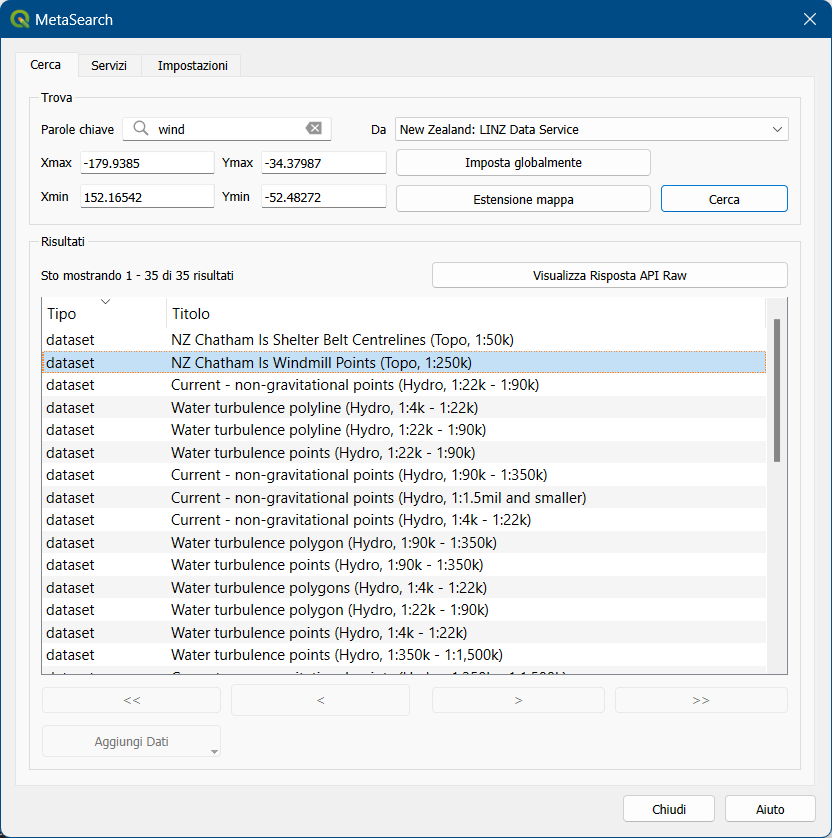Switch to the Cerca tab
Viewport: 832px width, 838px height.
46,65
